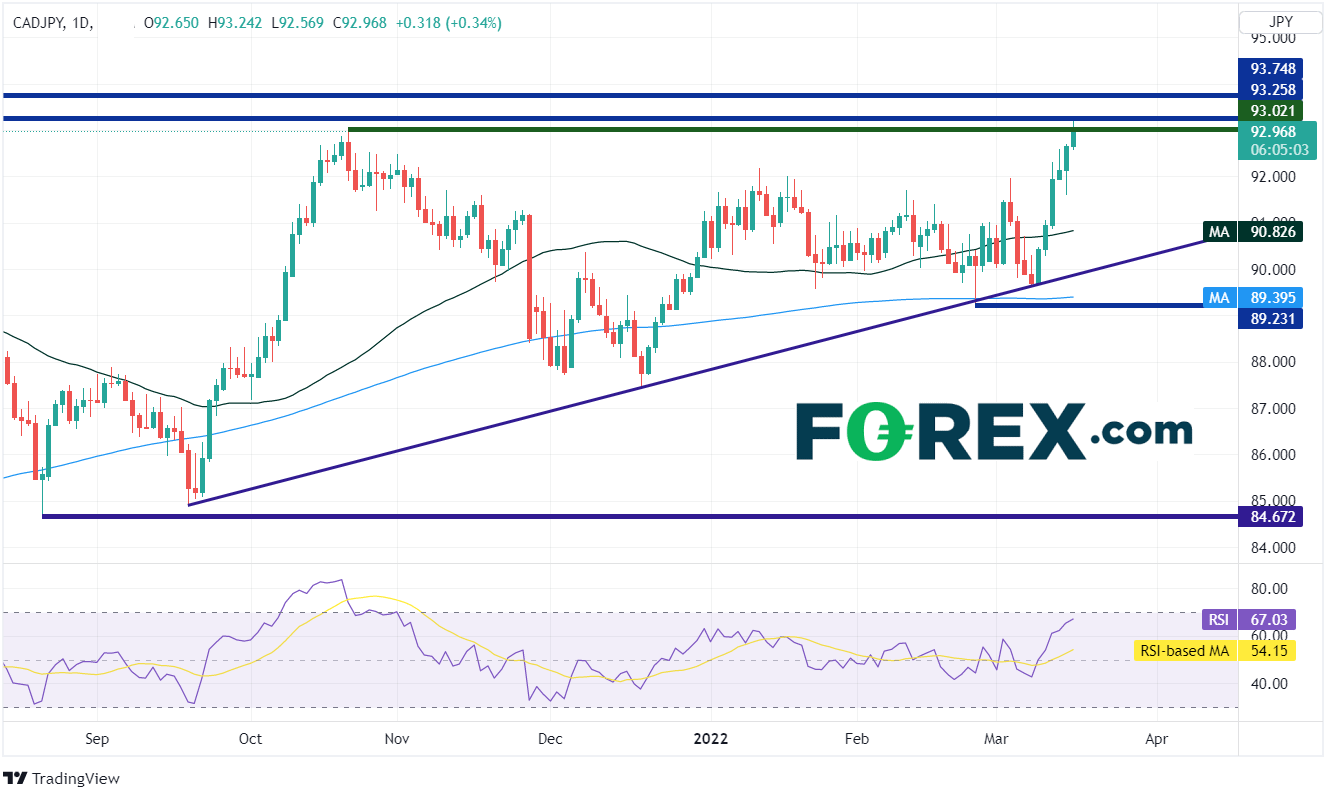The height and width of the screenshot is (800, 1336).
Task: Click the Mar label on time axis
Action: (996, 739)
